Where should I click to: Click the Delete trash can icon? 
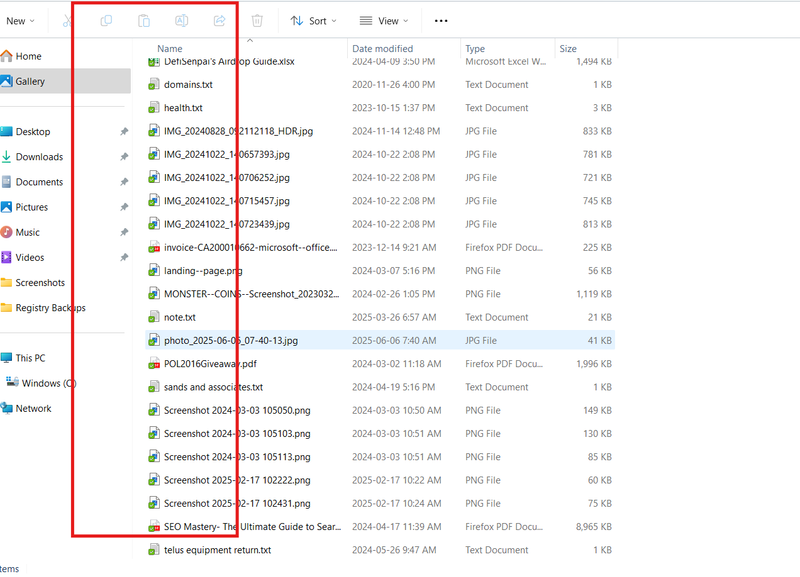(257, 21)
